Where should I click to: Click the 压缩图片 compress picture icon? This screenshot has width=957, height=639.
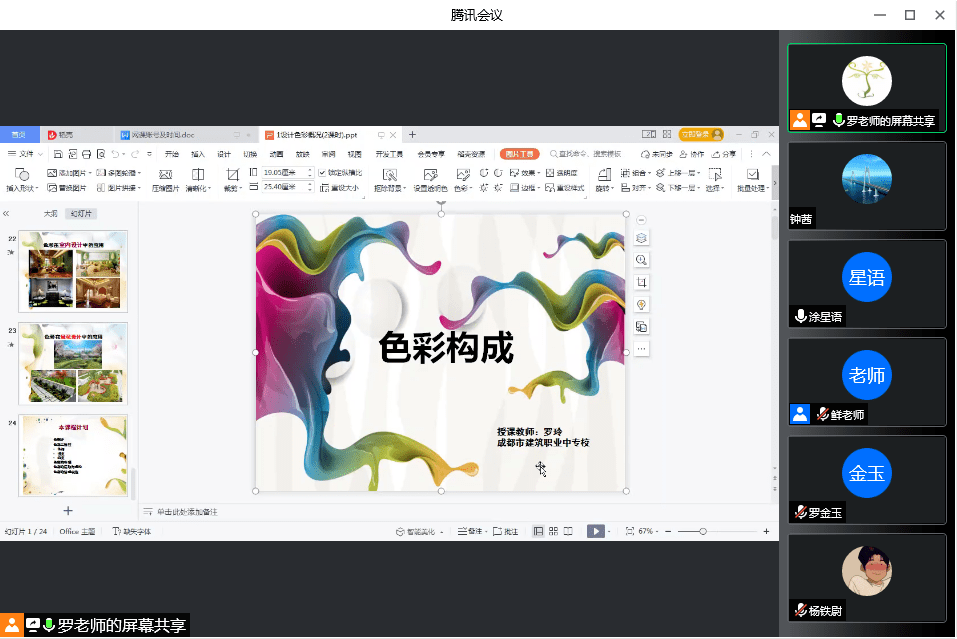pyautogui.click(x=166, y=174)
